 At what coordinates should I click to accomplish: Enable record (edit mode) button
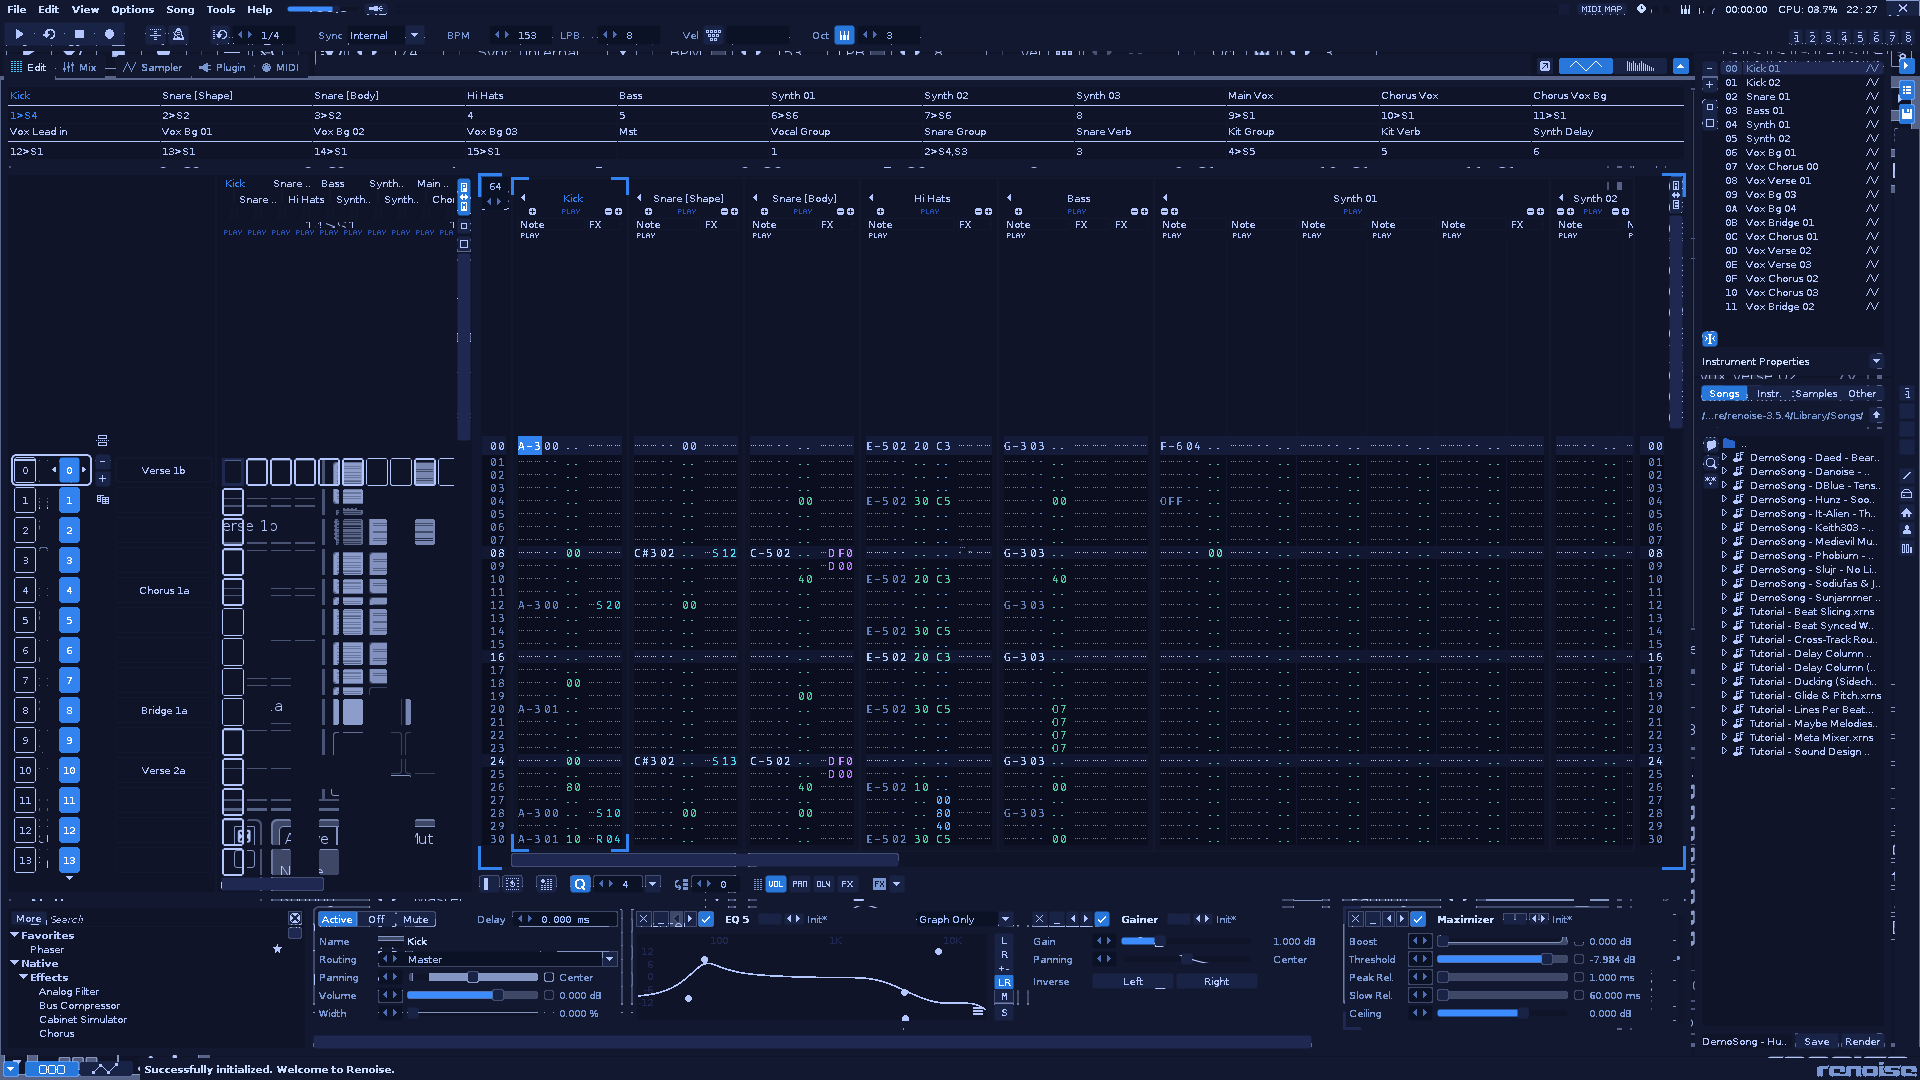[109, 34]
